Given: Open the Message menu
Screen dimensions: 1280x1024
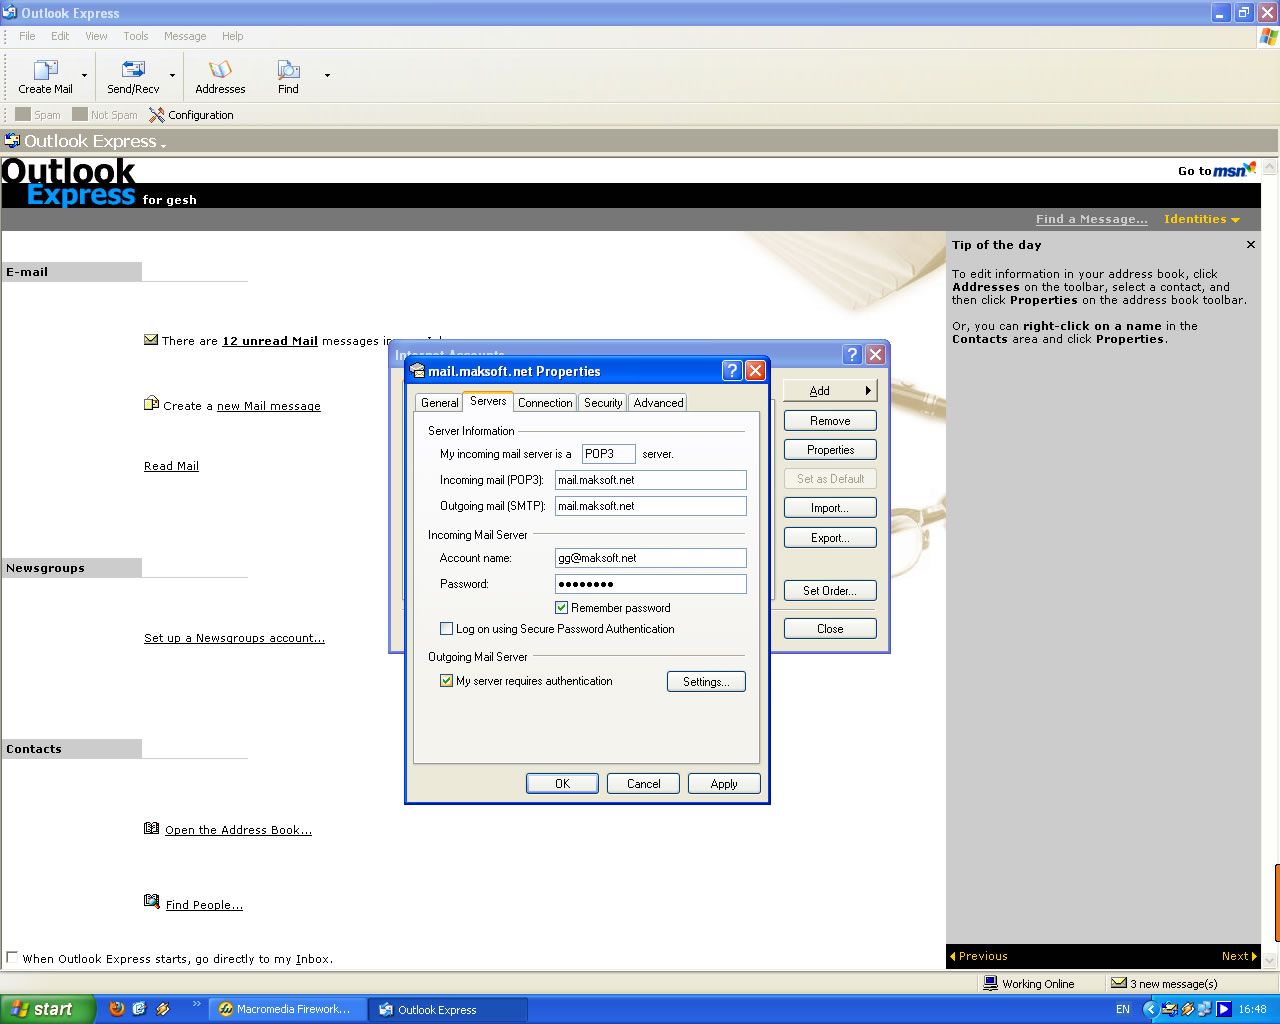Looking at the screenshot, I should [x=185, y=36].
